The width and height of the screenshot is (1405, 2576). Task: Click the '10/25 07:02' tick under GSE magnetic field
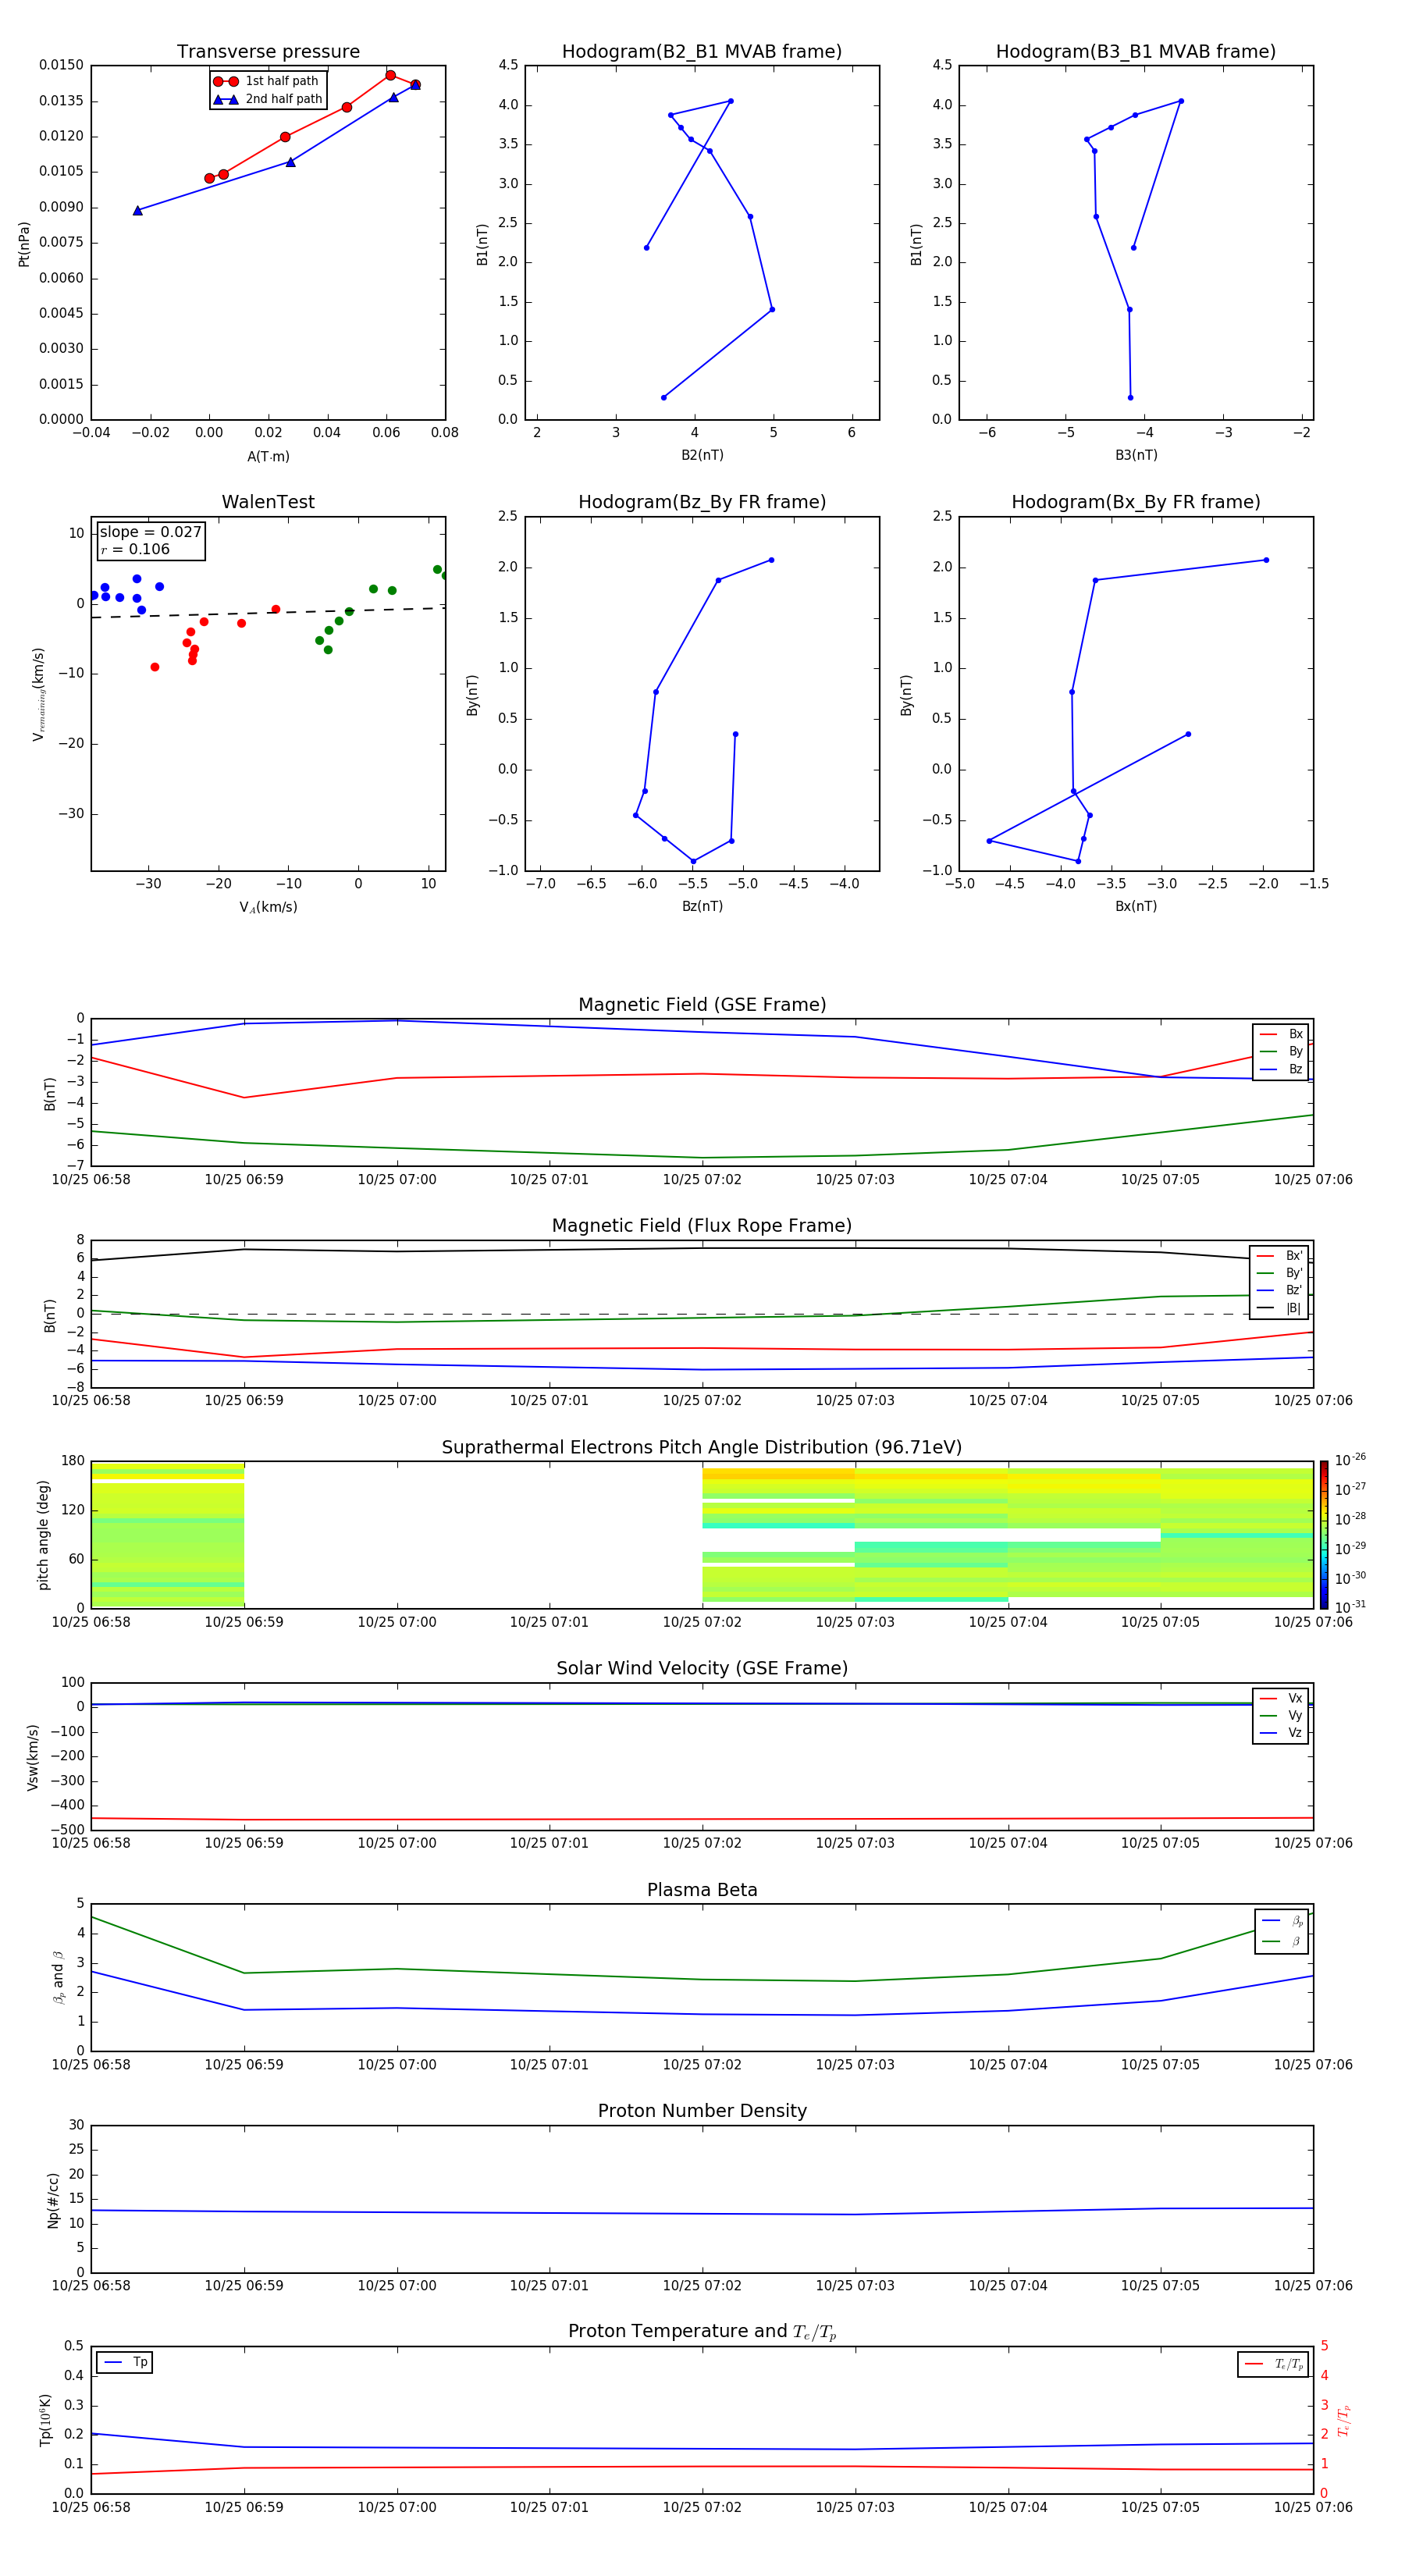pyautogui.click(x=702, y=1180)
